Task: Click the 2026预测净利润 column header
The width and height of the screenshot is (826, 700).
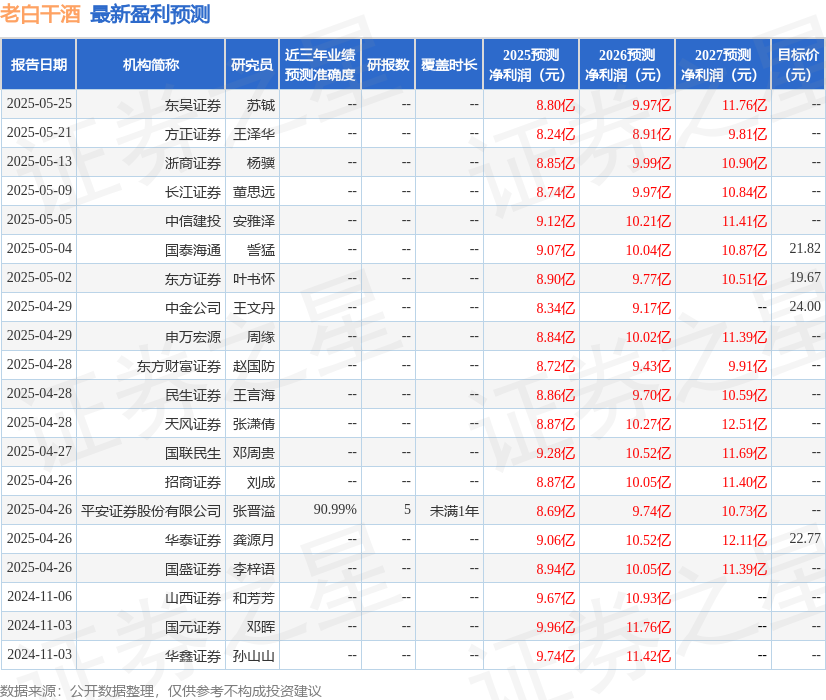Action: pos(627,64)
